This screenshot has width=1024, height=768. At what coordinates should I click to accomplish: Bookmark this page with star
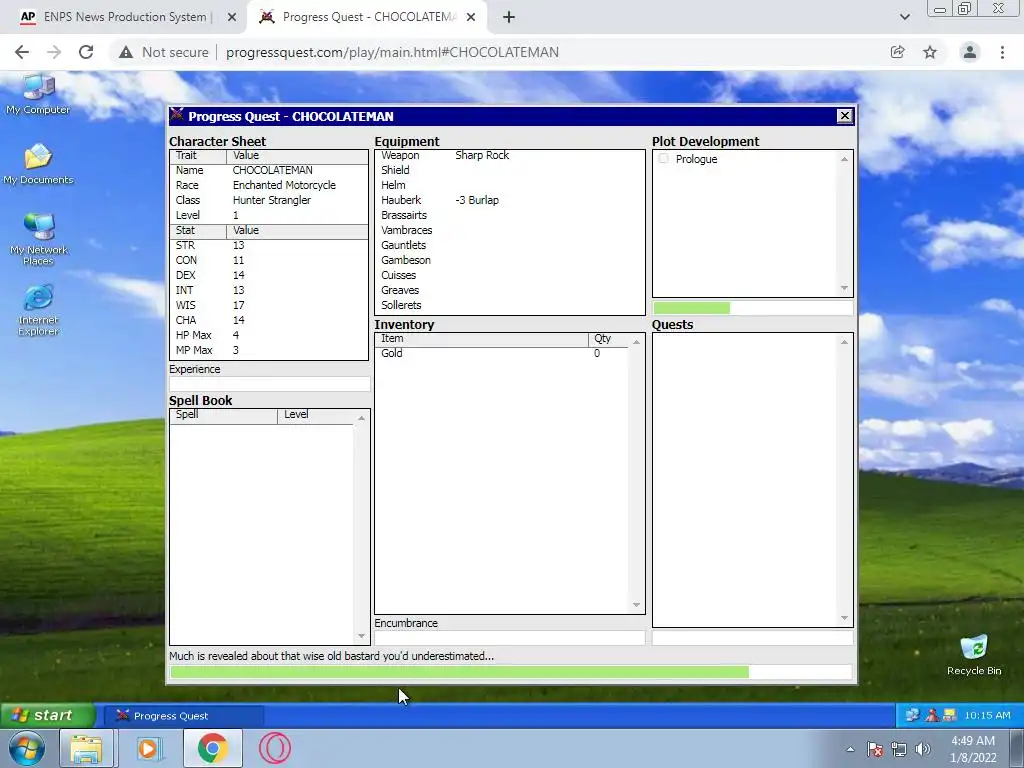click(x=930, y=52)
